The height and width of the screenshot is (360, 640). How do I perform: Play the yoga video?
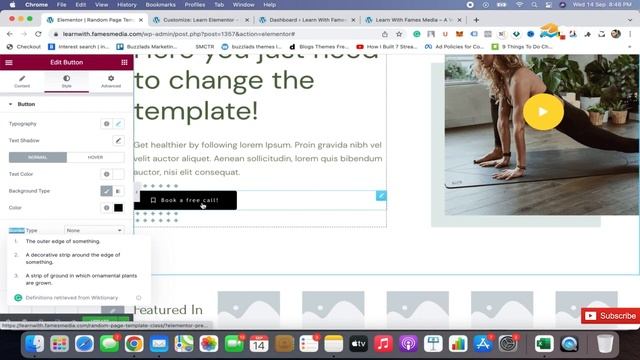(x=543, y=112)
